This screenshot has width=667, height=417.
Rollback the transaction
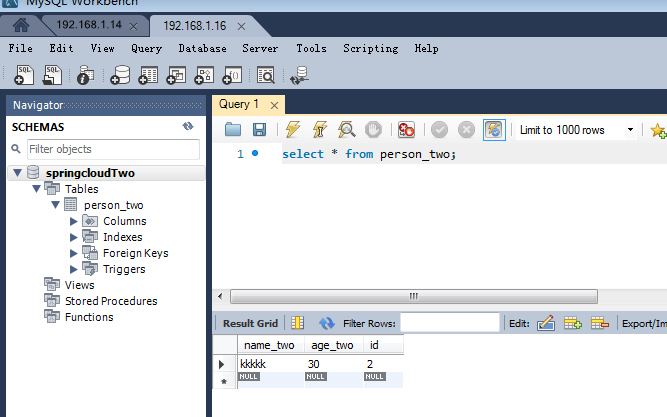point(466,129)
